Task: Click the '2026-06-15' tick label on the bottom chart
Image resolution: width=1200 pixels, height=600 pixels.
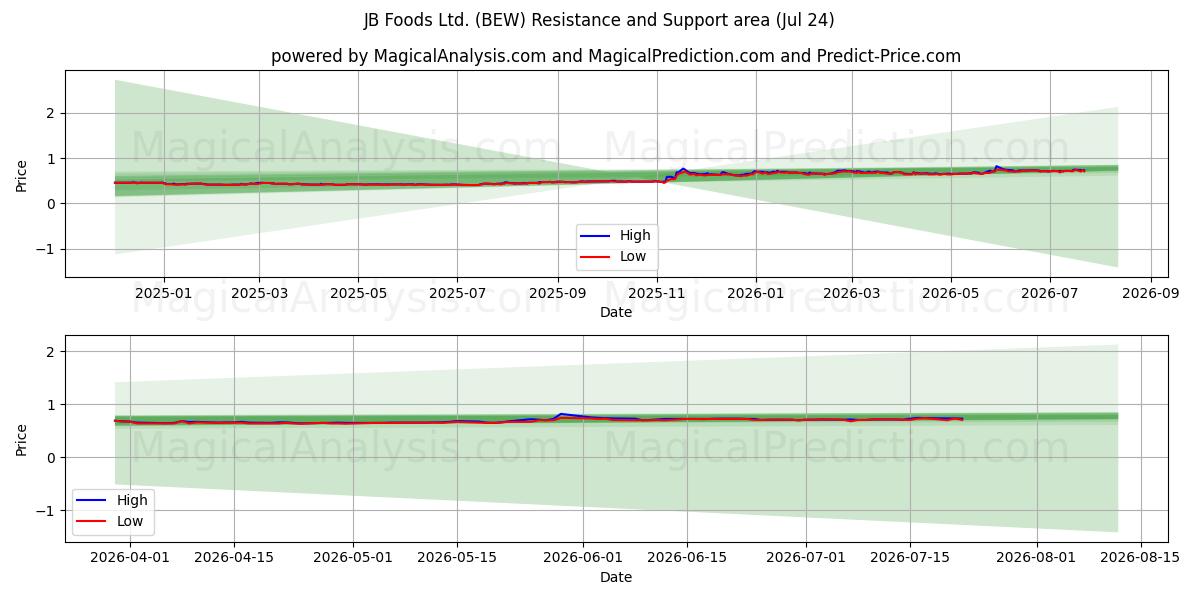Action: [687, 559]
